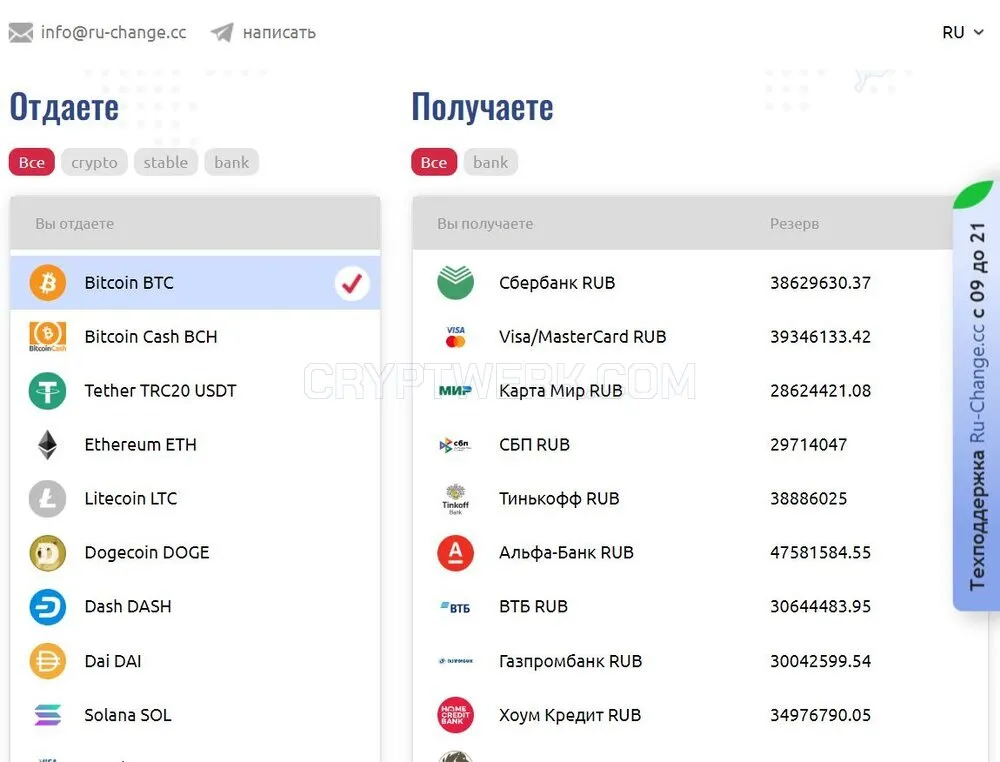Screen dimensions: 1000x762
Task: Select the Все filter under Отдаете
Action: click(32, 162)
